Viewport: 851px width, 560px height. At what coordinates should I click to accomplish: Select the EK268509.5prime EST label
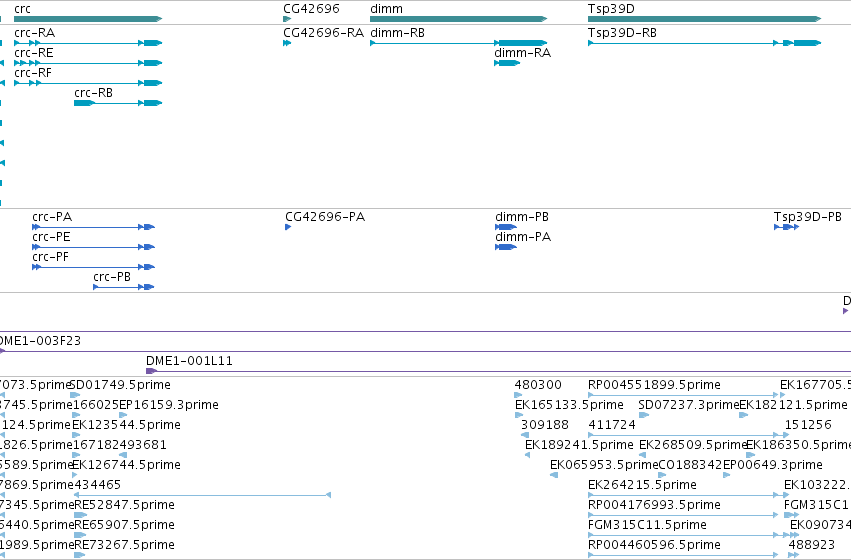(x=693, y=445)
